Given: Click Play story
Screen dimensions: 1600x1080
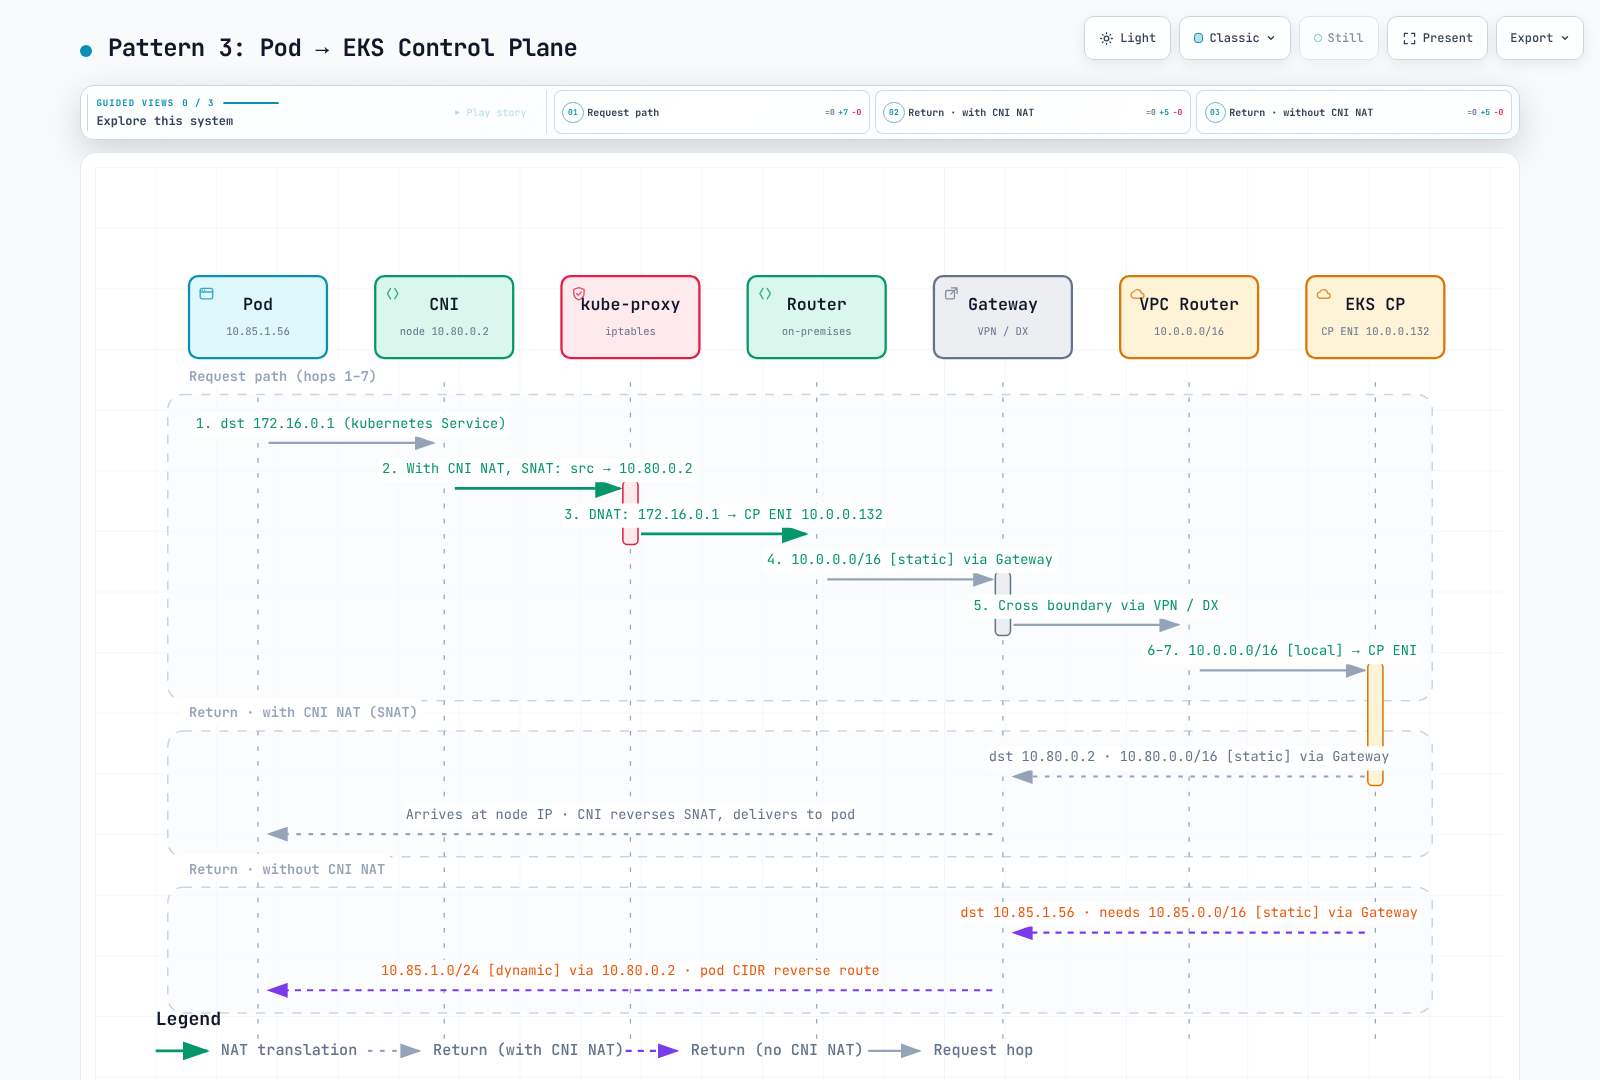Looking at the screenshot, I should point(490,113).
